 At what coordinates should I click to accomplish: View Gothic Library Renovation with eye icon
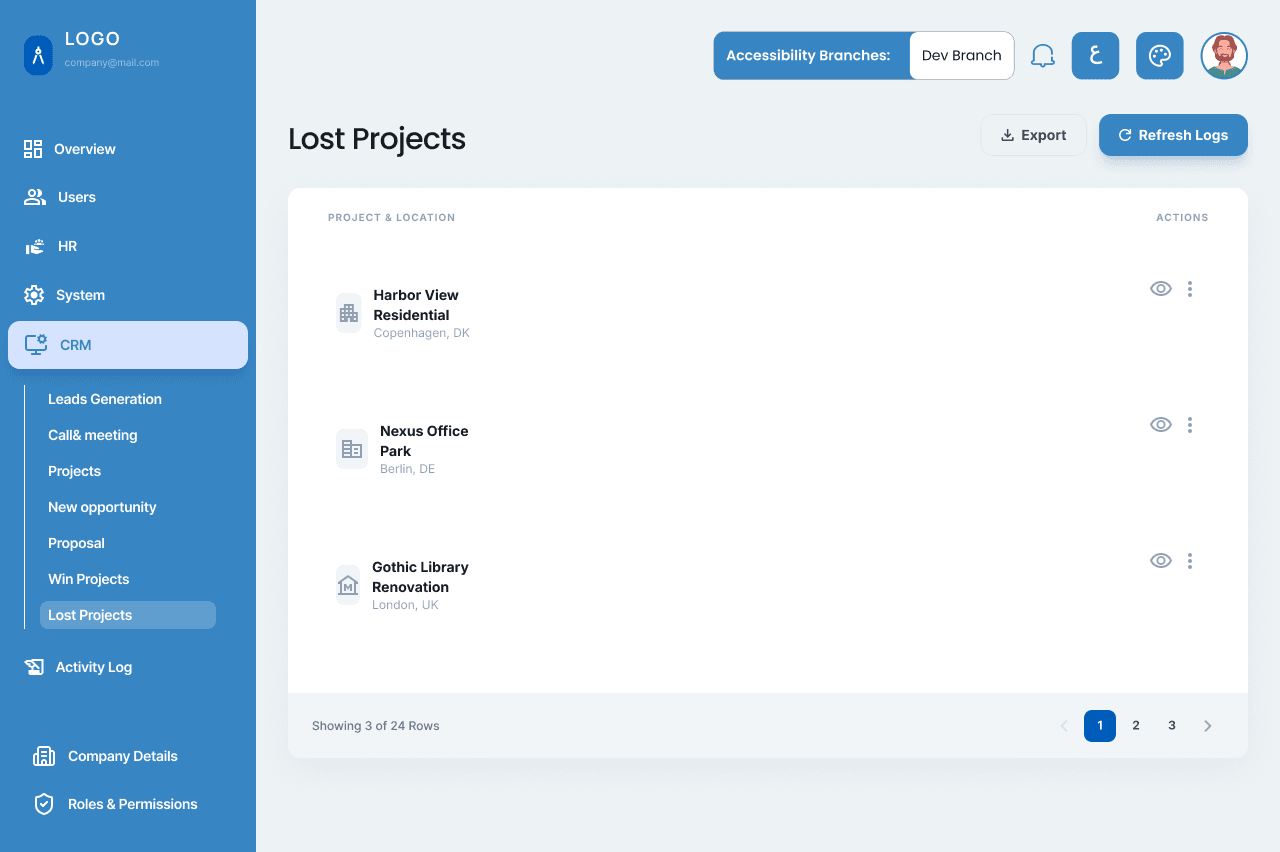[x=1161, y=561]
